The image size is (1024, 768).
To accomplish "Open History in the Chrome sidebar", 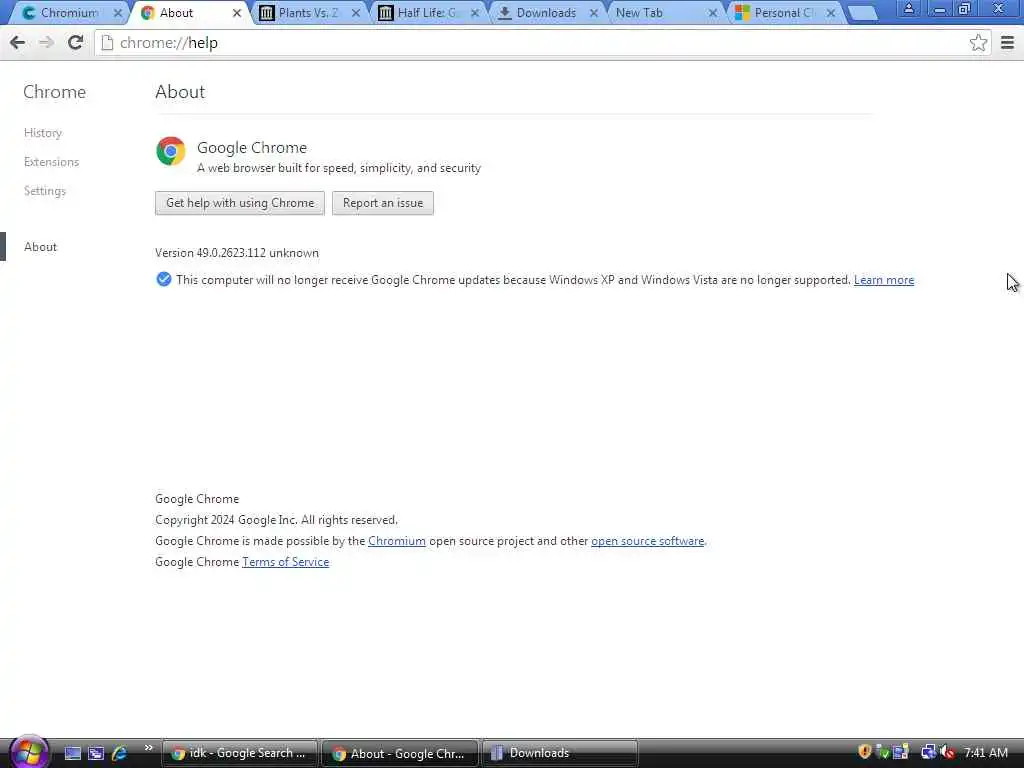I will (43, 133).
